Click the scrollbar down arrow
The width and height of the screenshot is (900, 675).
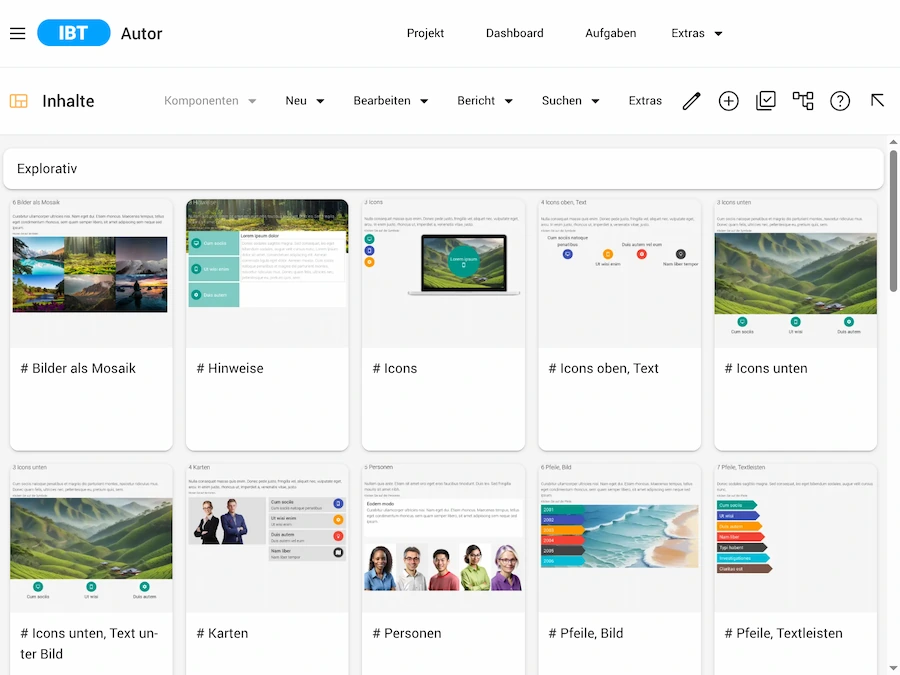[x=893, y=669]
